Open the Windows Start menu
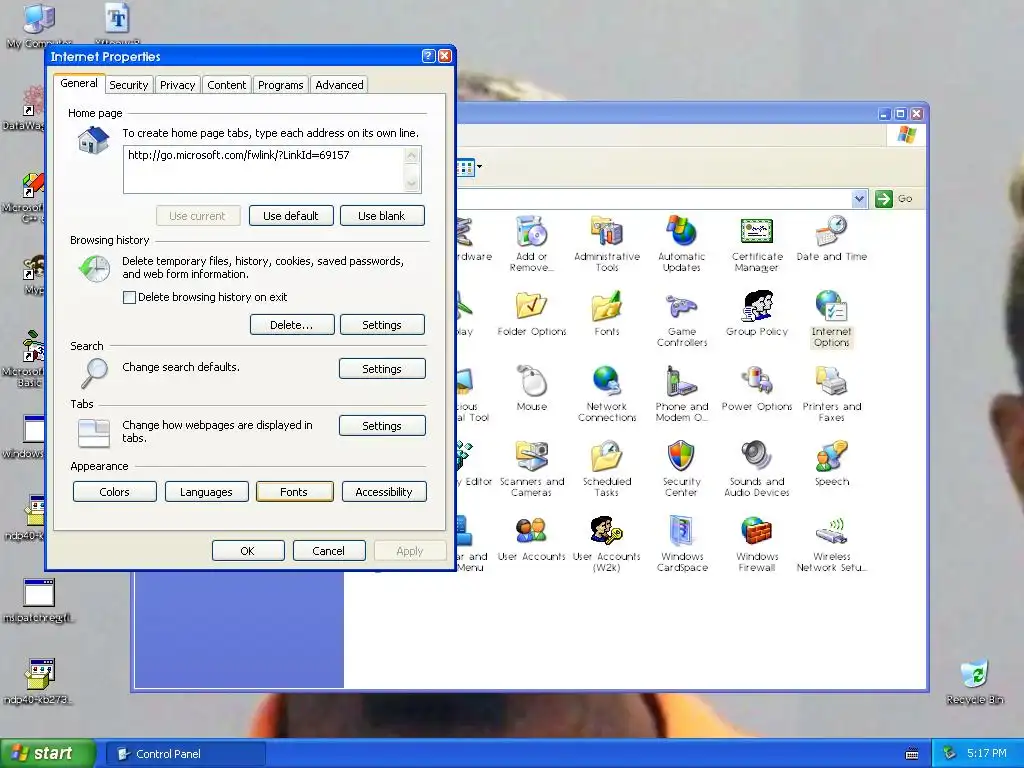The image size is (1024, 768). pyautogui.click(x=48, y=754)
